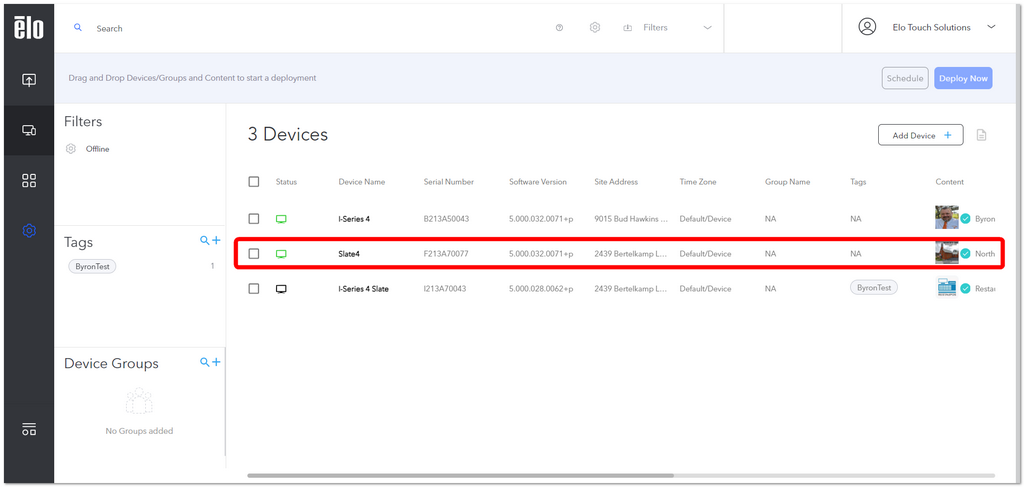The height and width of the screenshot is (487, 1024).
Task: Click the Search input field
Action: click(313, 29)
